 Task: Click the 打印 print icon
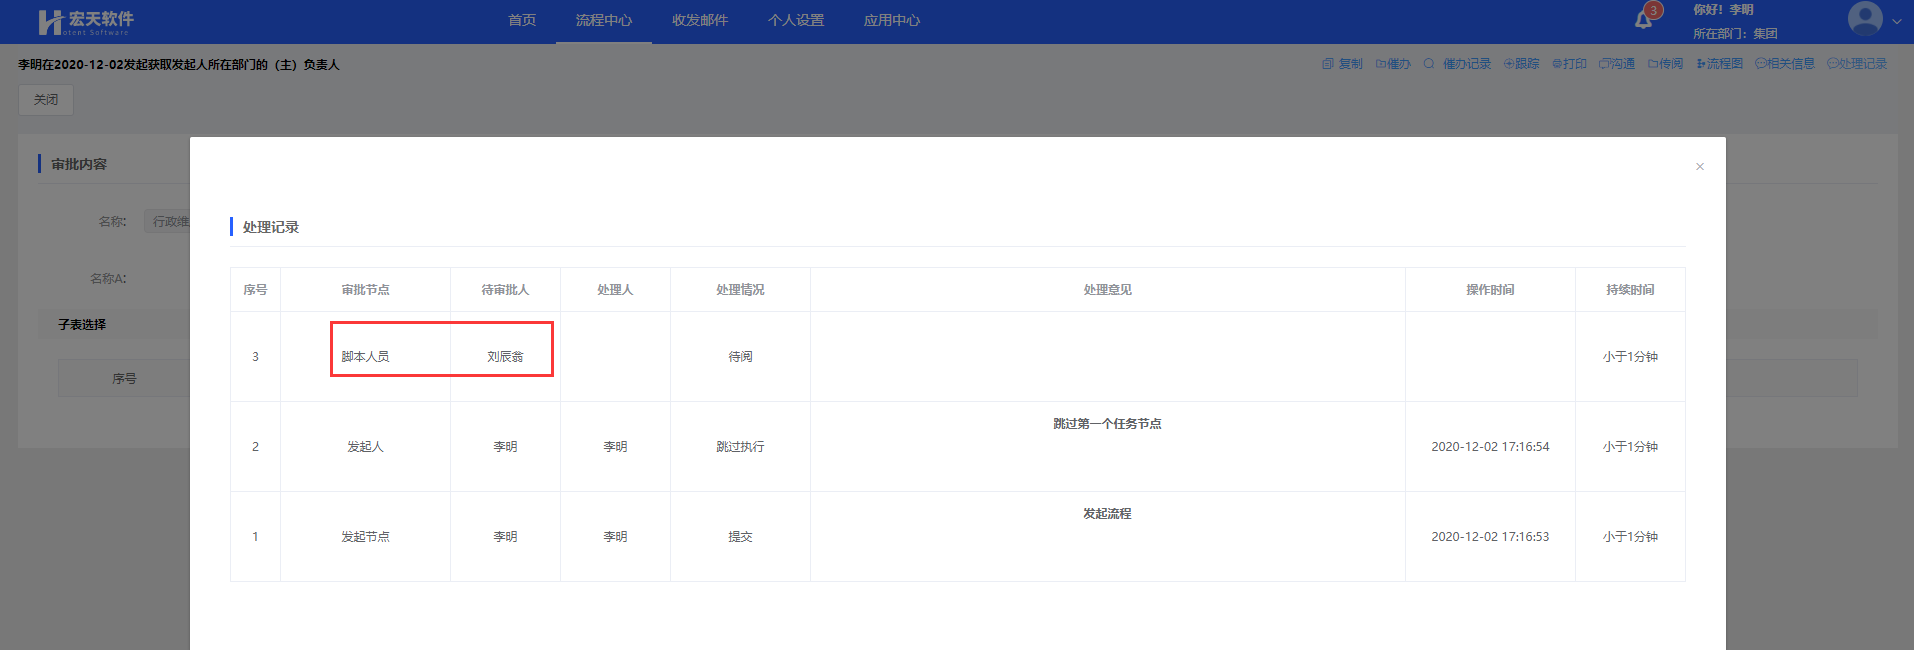[1557, 64]
